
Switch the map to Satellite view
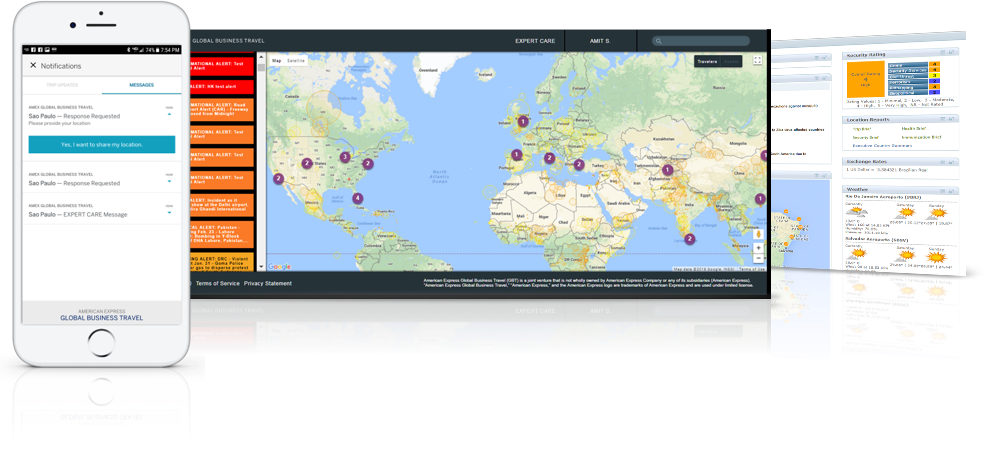click(x=296, y=61)
